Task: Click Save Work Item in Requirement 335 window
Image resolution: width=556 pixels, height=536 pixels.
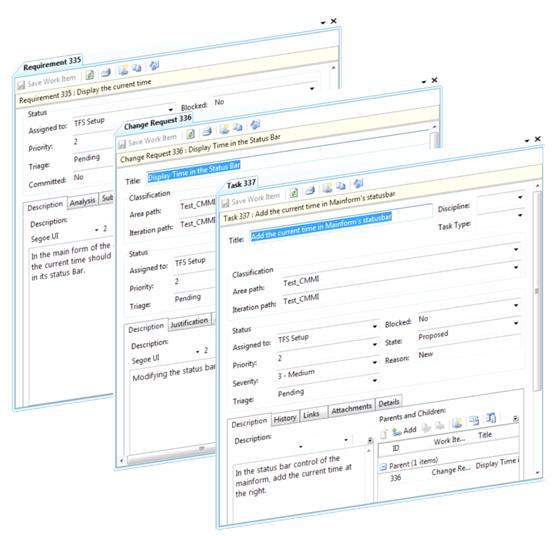Action: click(x=47, y=81)
